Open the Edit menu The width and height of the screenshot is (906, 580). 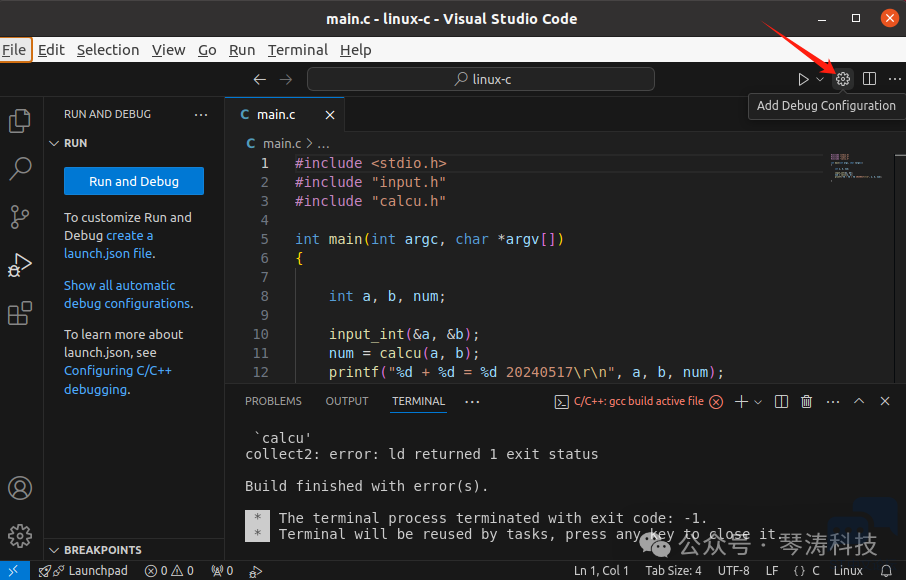click(x=51, y=50)
